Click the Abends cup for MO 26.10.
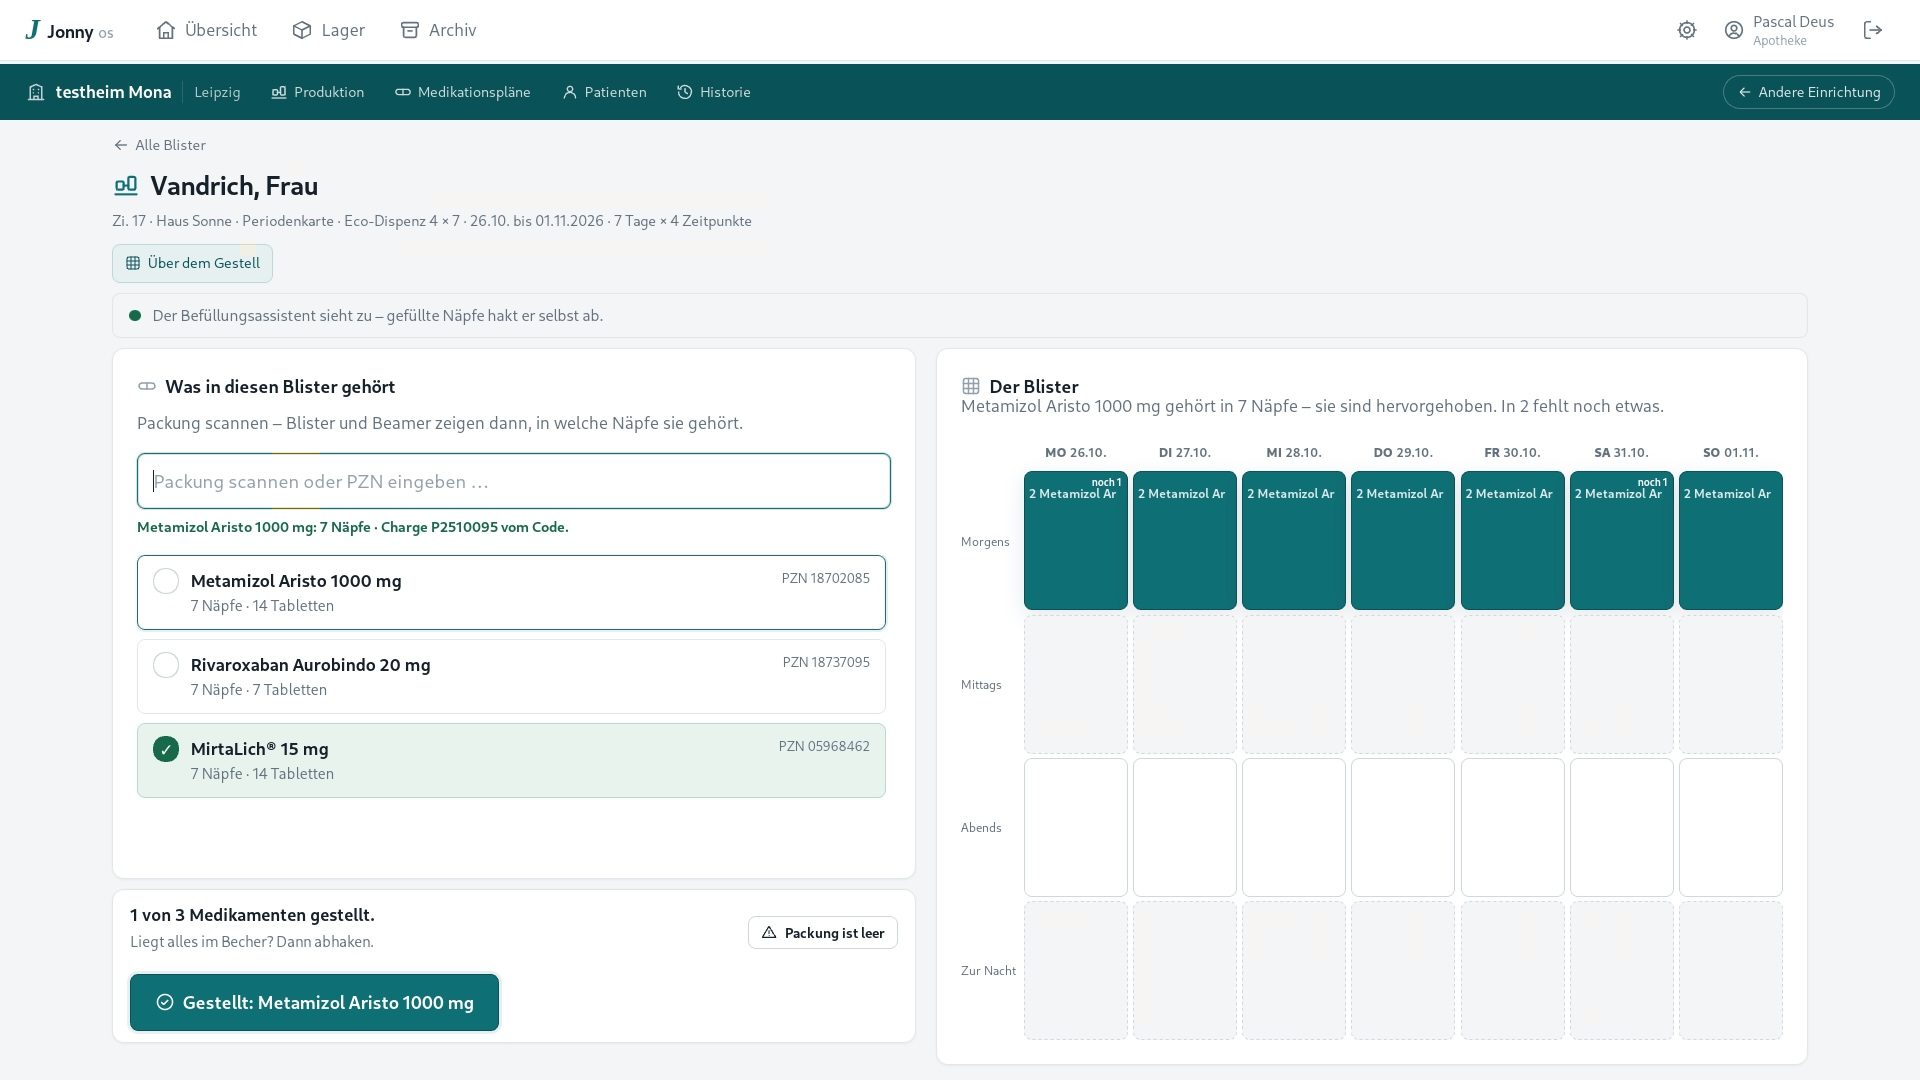 coord(1076,827)
